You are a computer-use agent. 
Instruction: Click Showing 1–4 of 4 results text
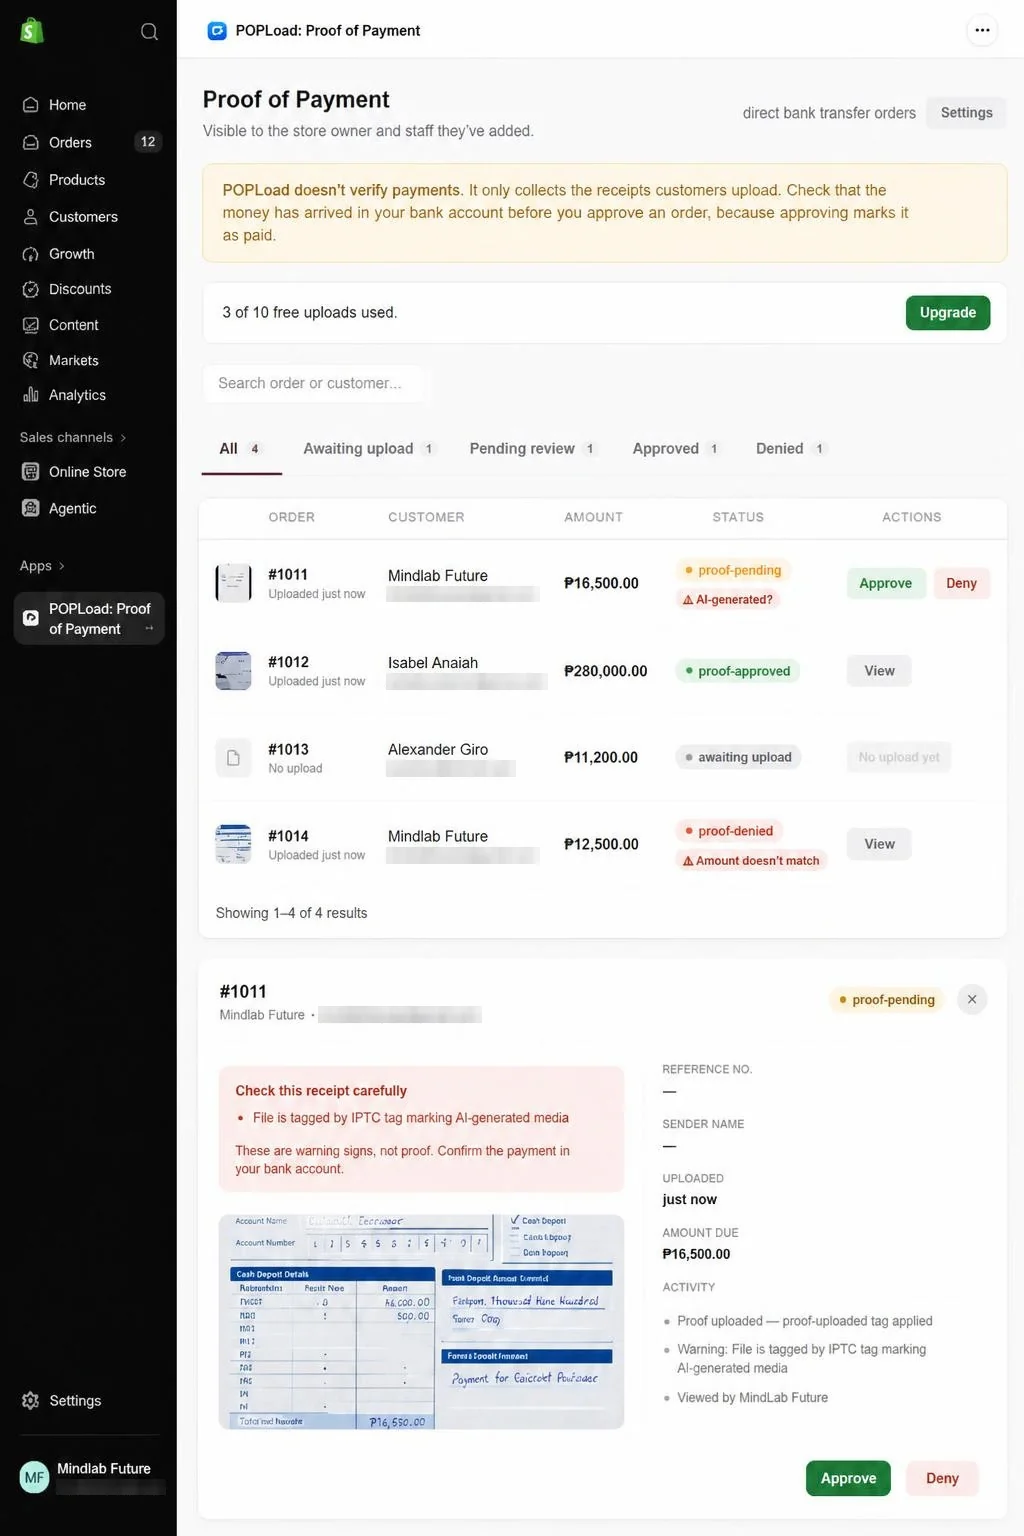[291, 913]
